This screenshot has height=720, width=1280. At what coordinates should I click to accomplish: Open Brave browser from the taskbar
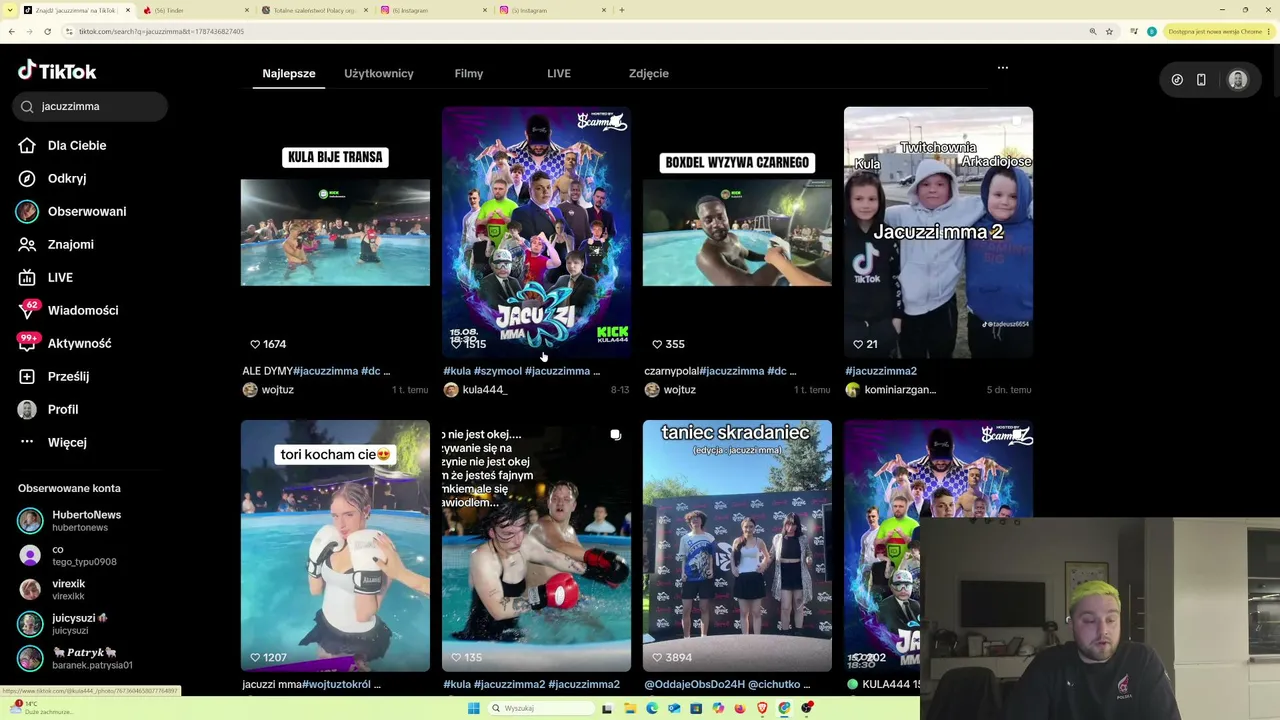[x=762, y=708]
